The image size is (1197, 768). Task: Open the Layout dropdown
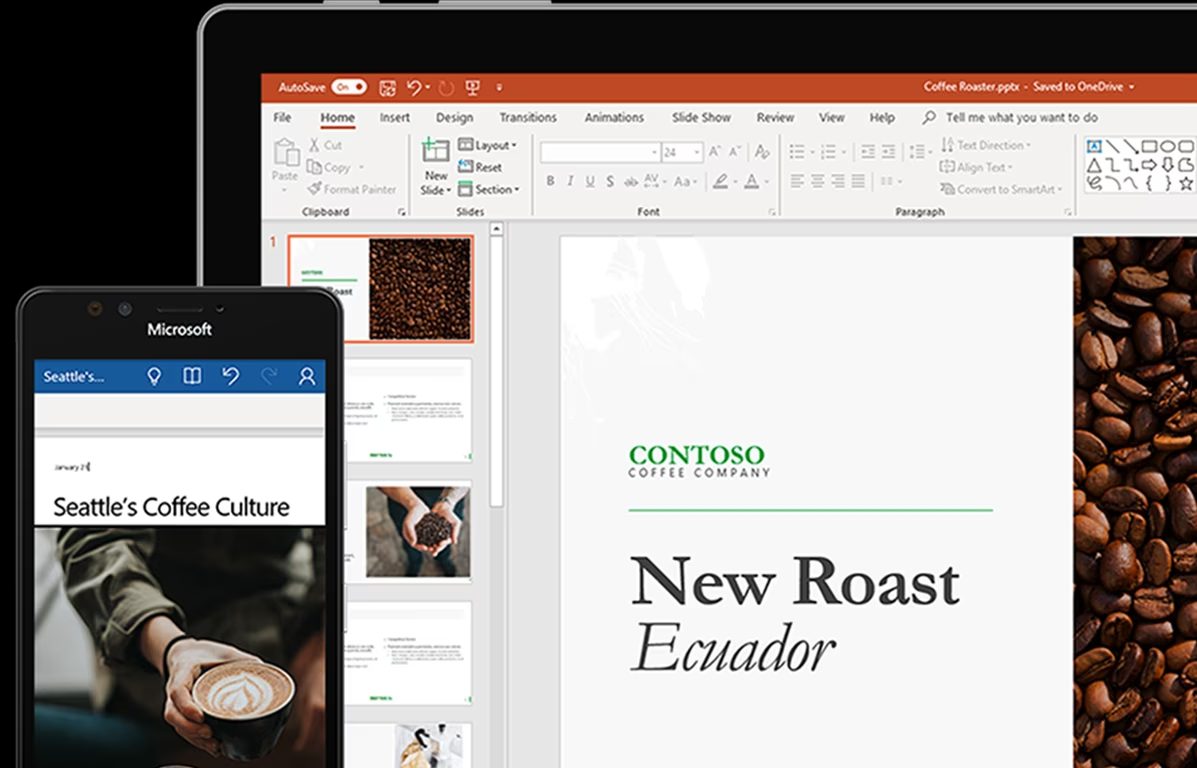click(x=487, y=145)
